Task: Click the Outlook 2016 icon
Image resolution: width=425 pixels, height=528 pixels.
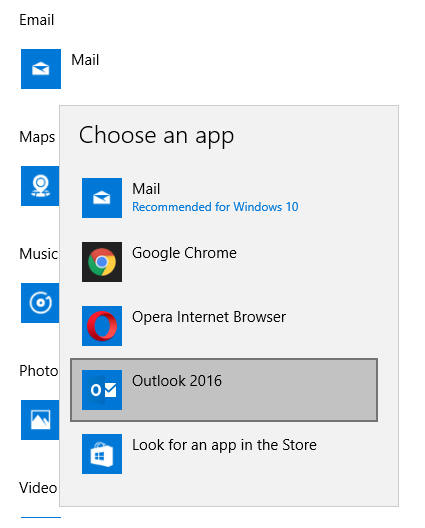Action: tap(102, 390)
